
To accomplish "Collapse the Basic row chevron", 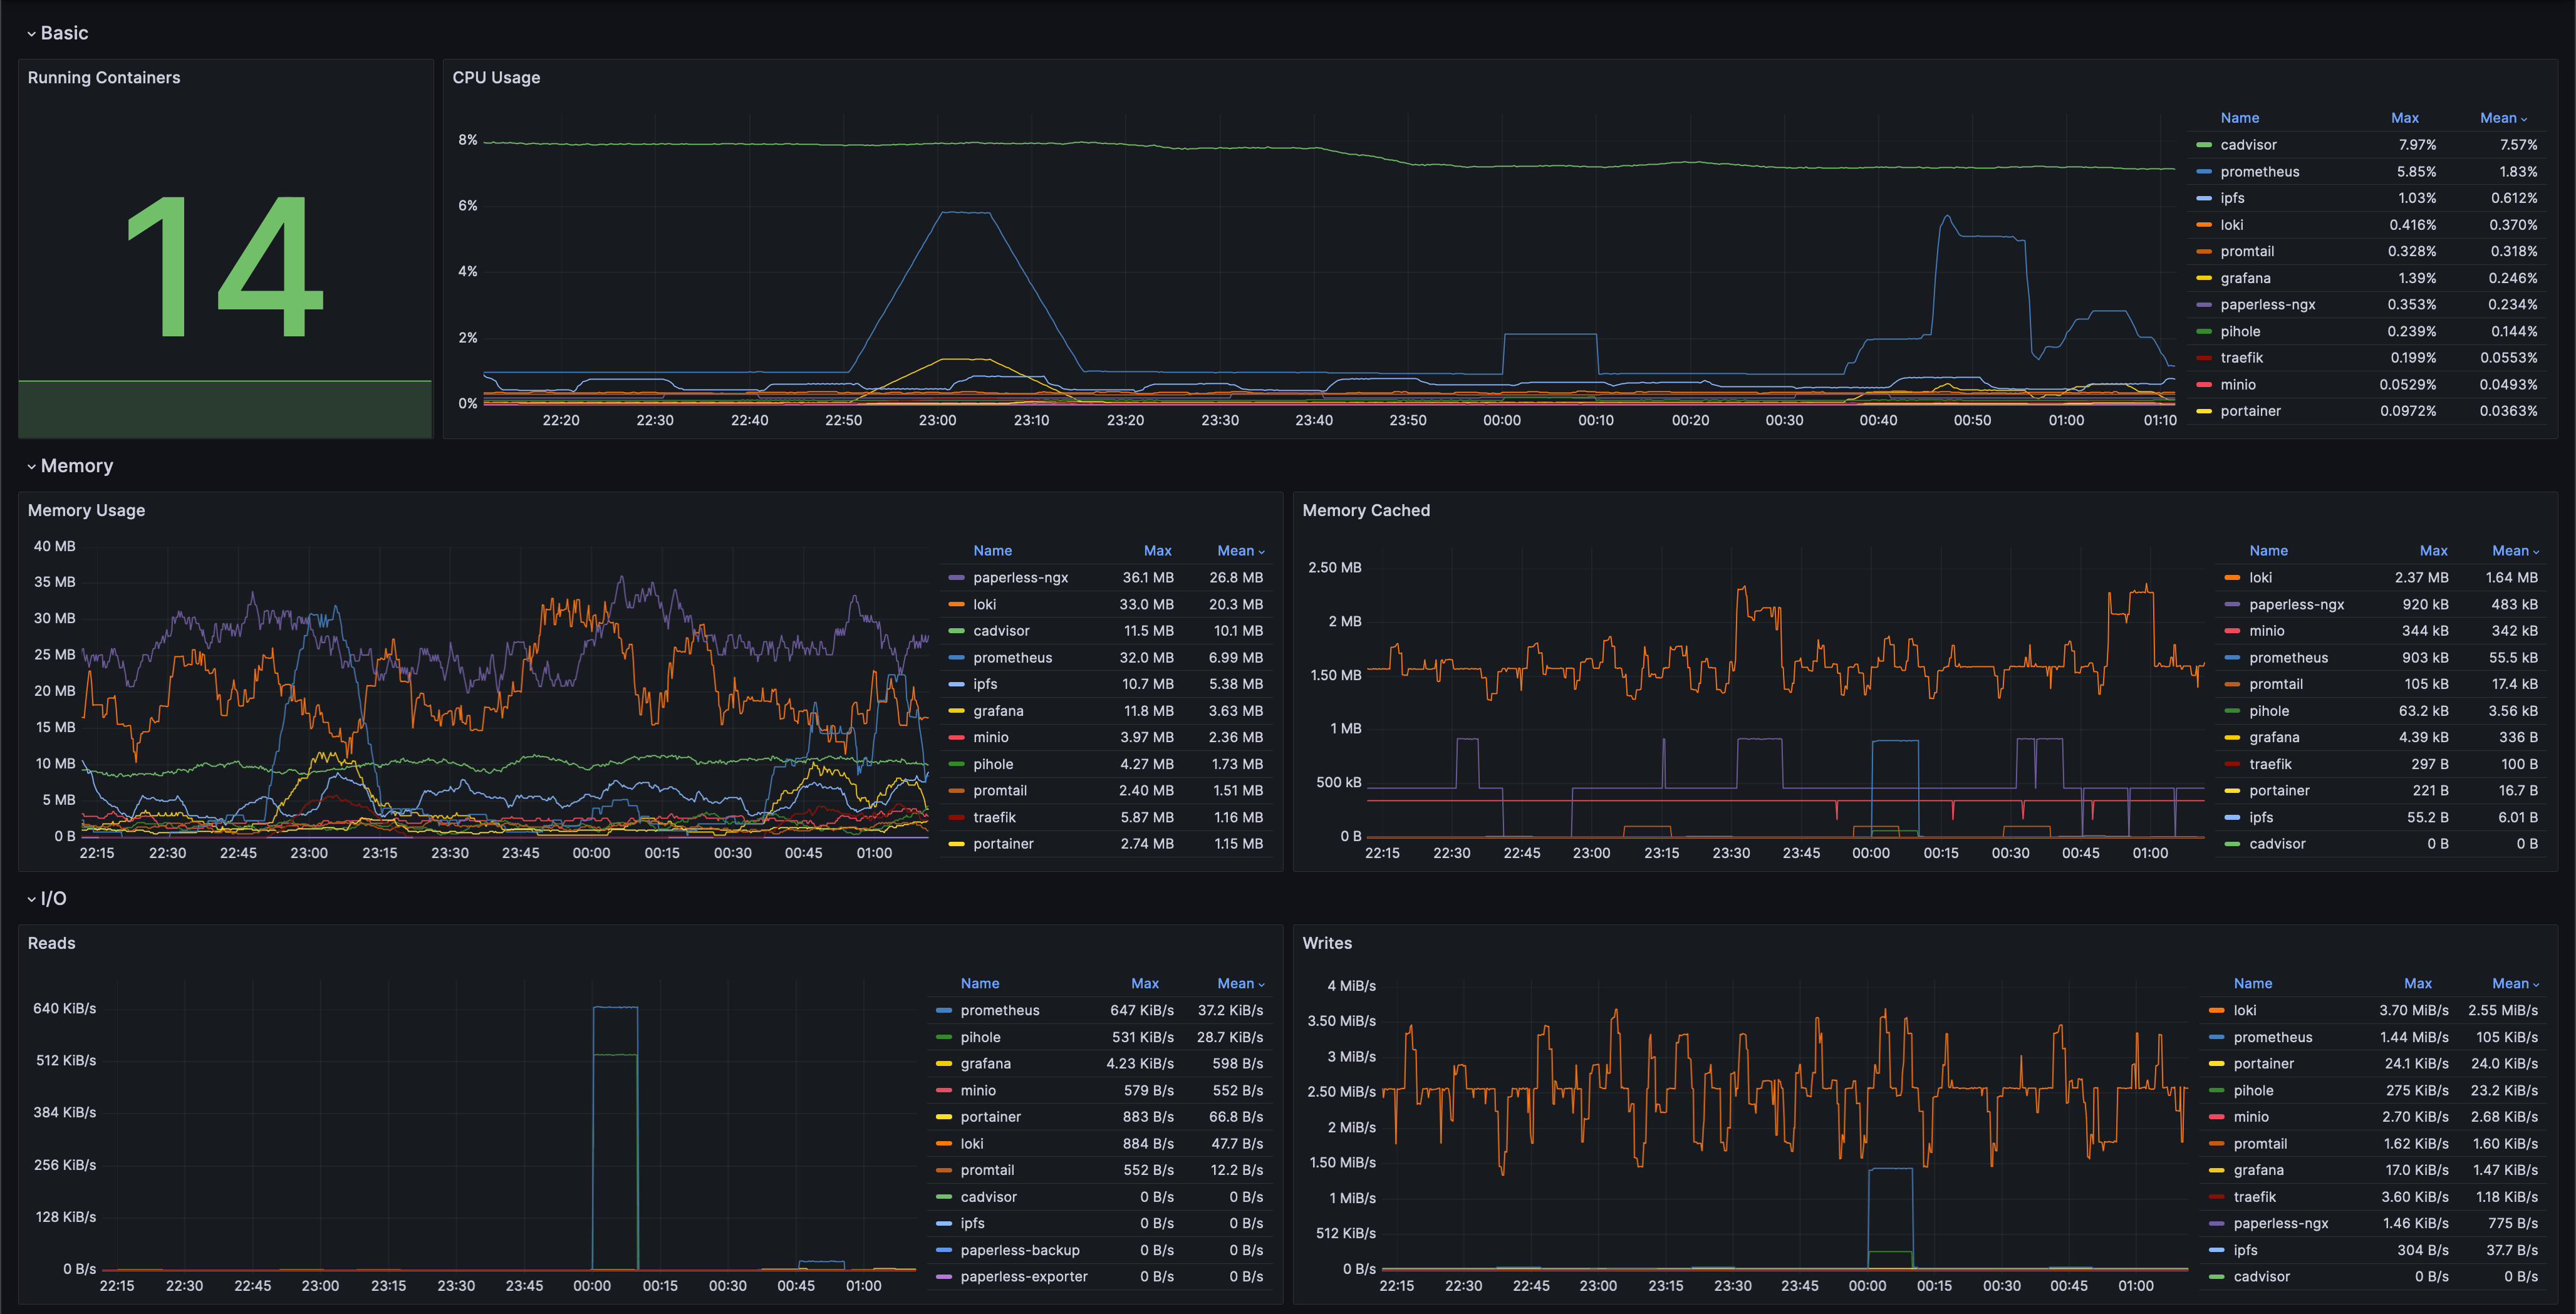I will [x=31, y=34].
